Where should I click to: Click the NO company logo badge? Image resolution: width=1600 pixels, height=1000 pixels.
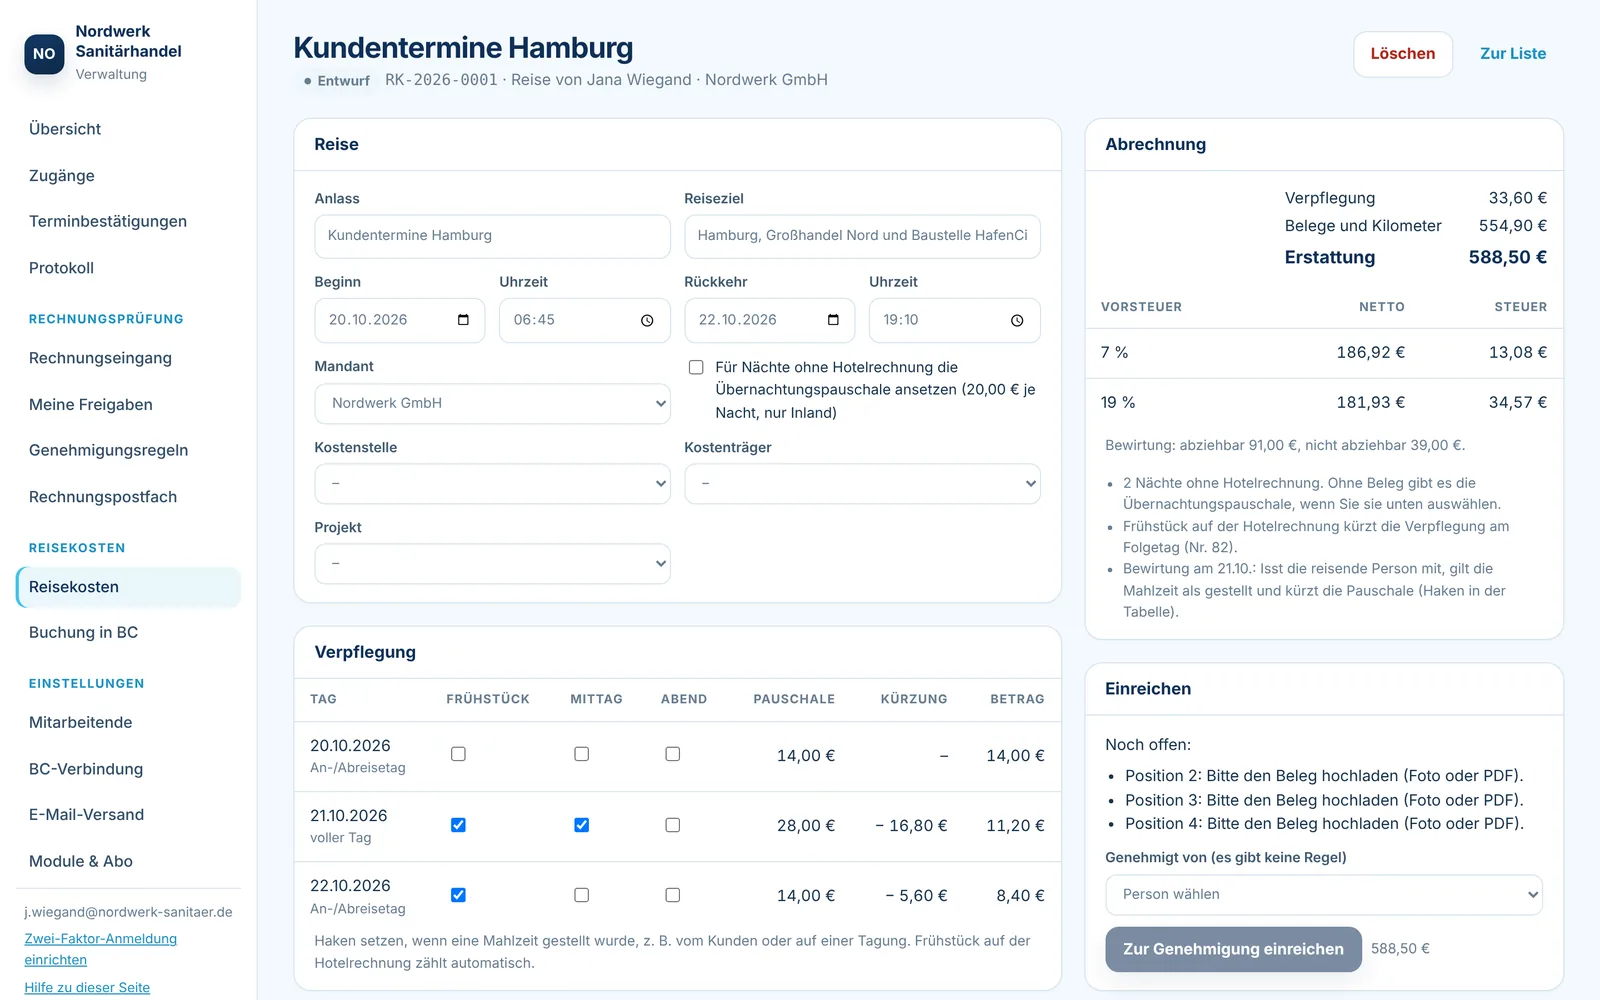pyautogui.click(x=44, y=54)
